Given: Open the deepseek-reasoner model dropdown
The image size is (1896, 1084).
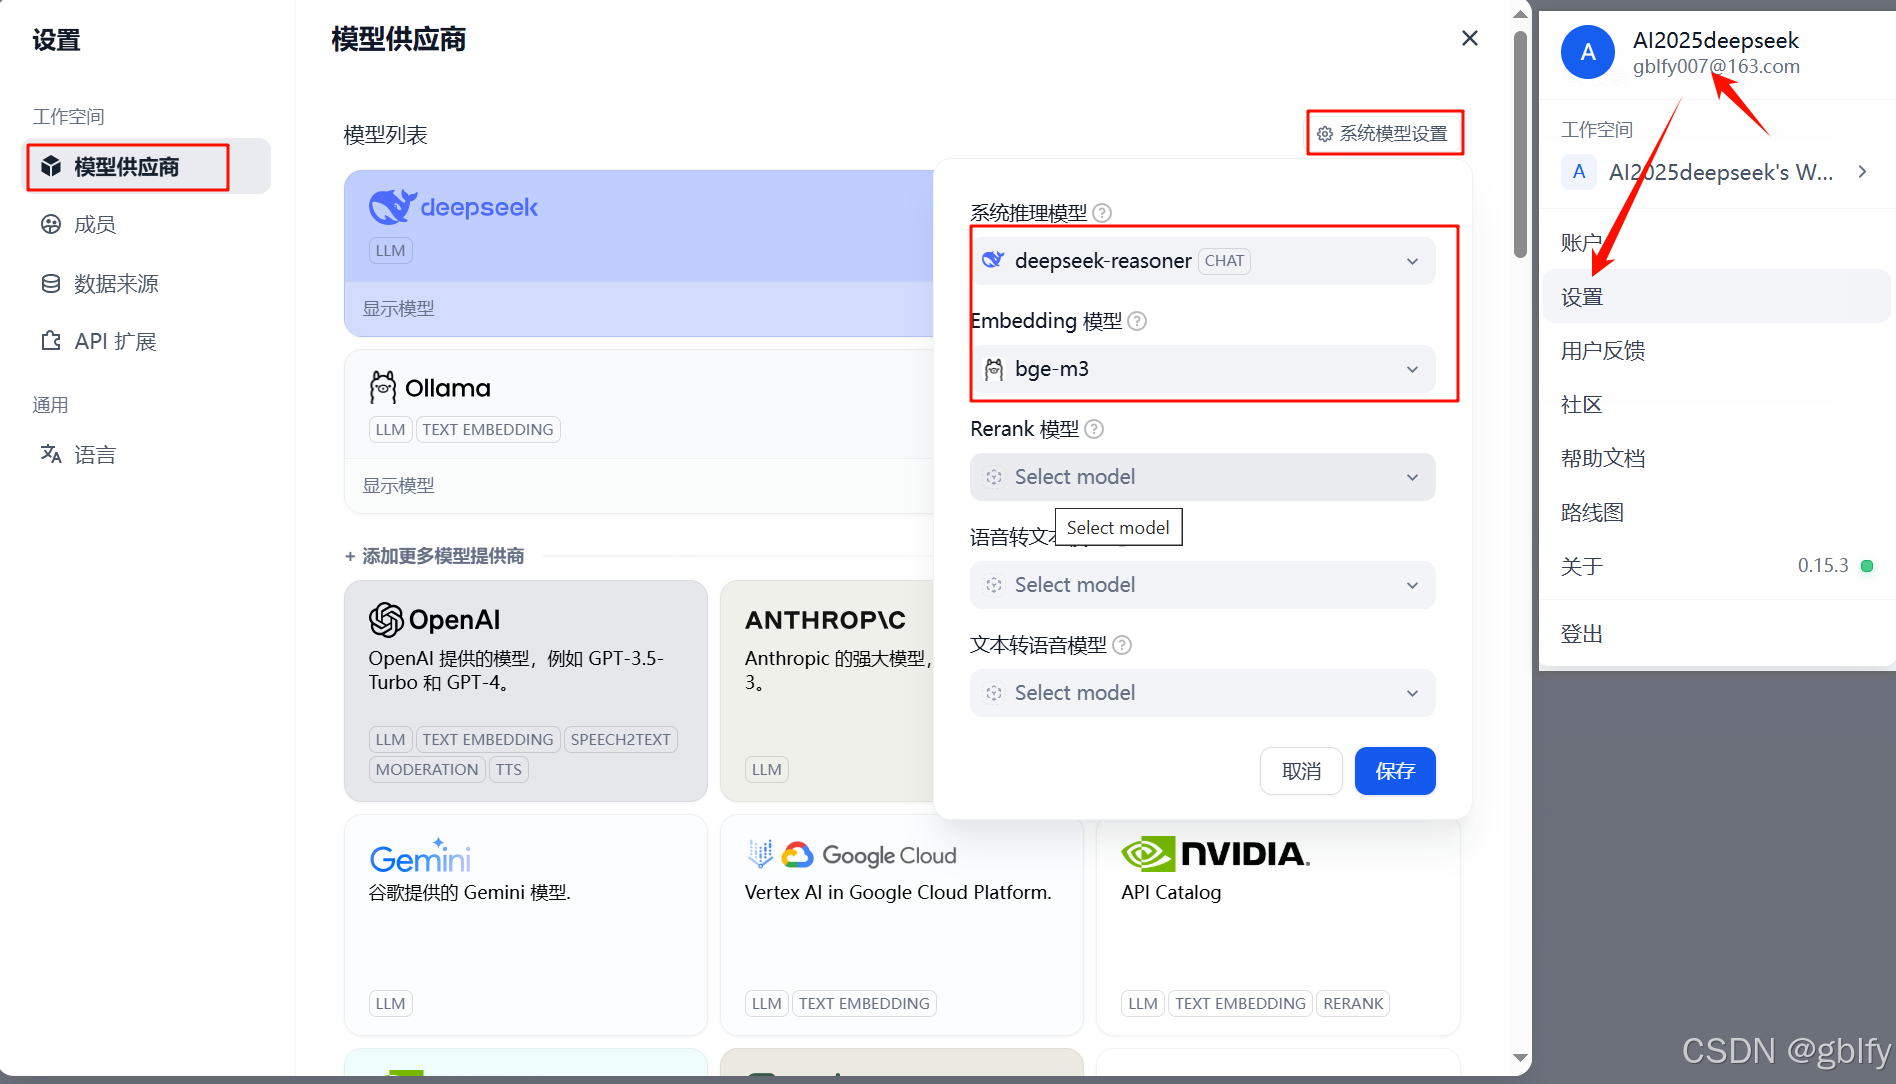Looking at the screenshot, I should (x=1203, y=261).
